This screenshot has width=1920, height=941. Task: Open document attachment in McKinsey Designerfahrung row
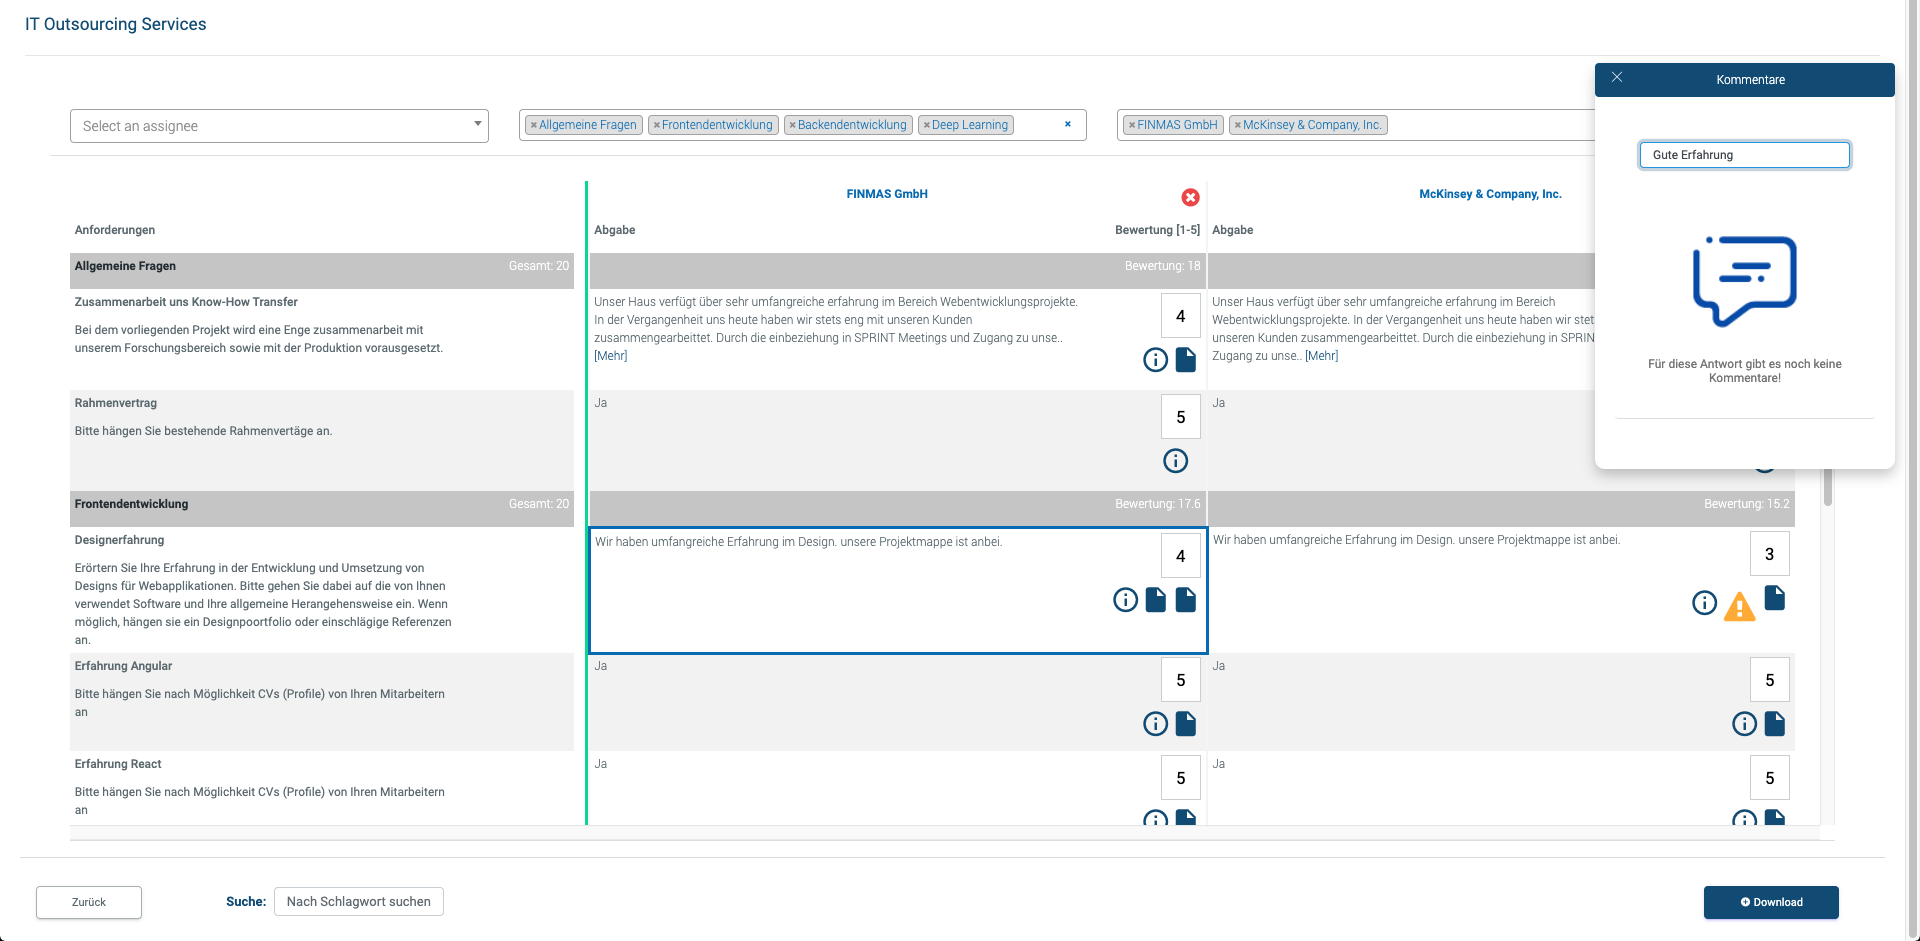(1775, 599)
